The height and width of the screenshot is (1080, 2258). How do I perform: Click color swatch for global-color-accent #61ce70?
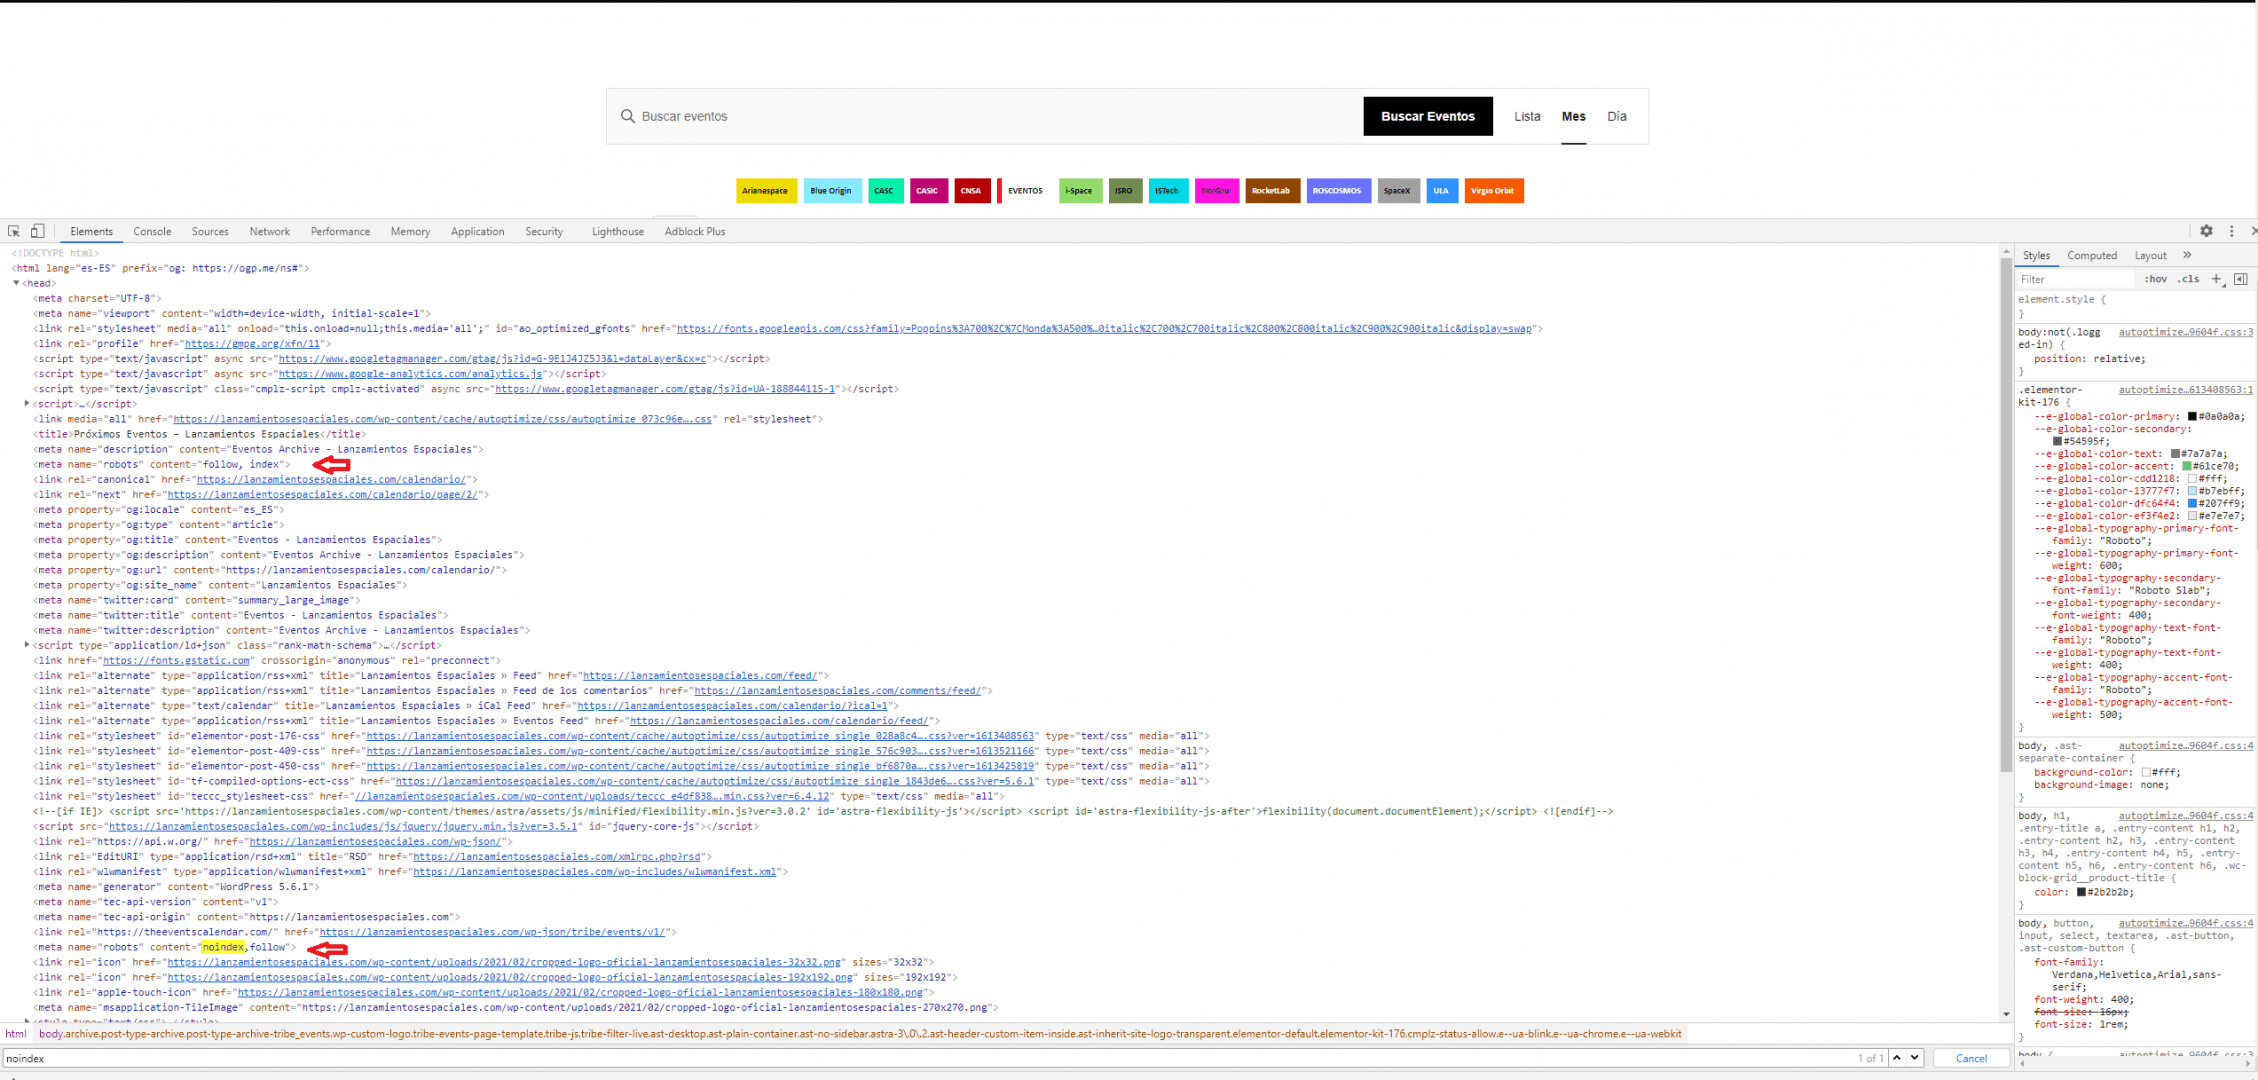2186,466
